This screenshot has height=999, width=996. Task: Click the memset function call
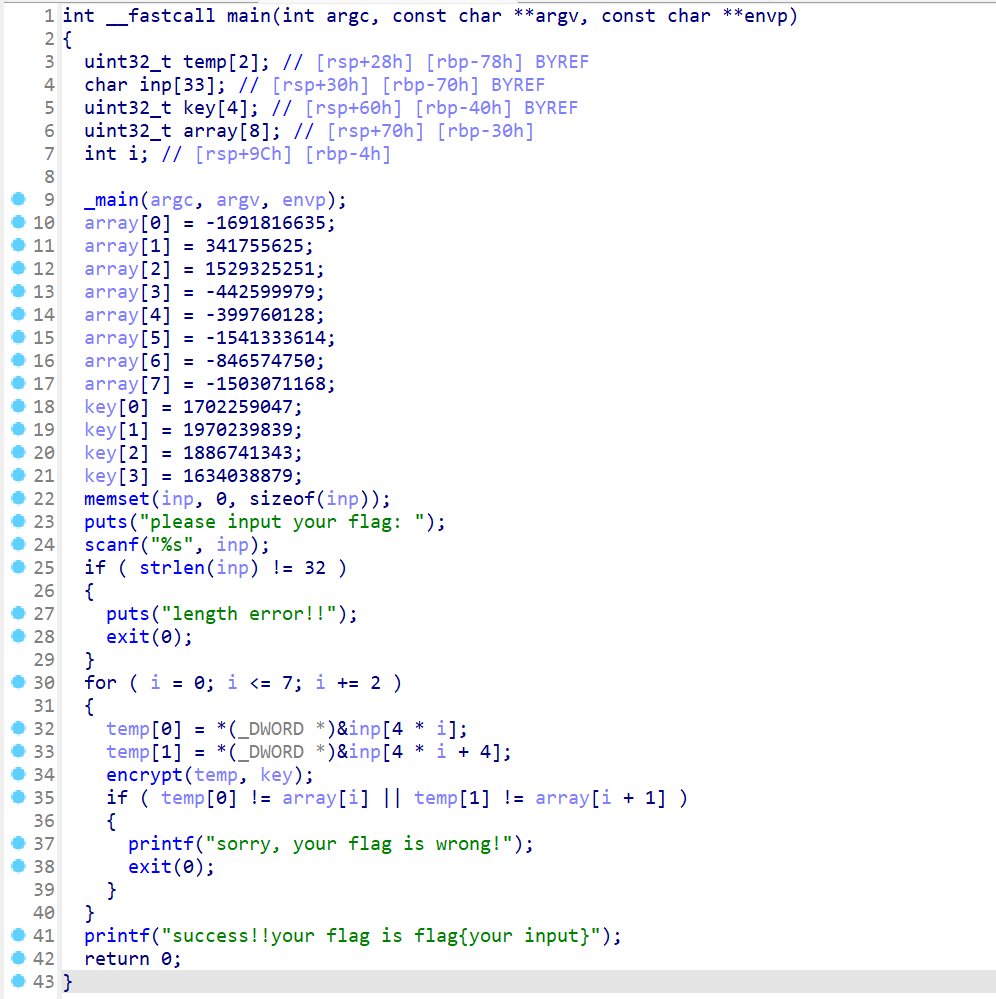(117, 499)
